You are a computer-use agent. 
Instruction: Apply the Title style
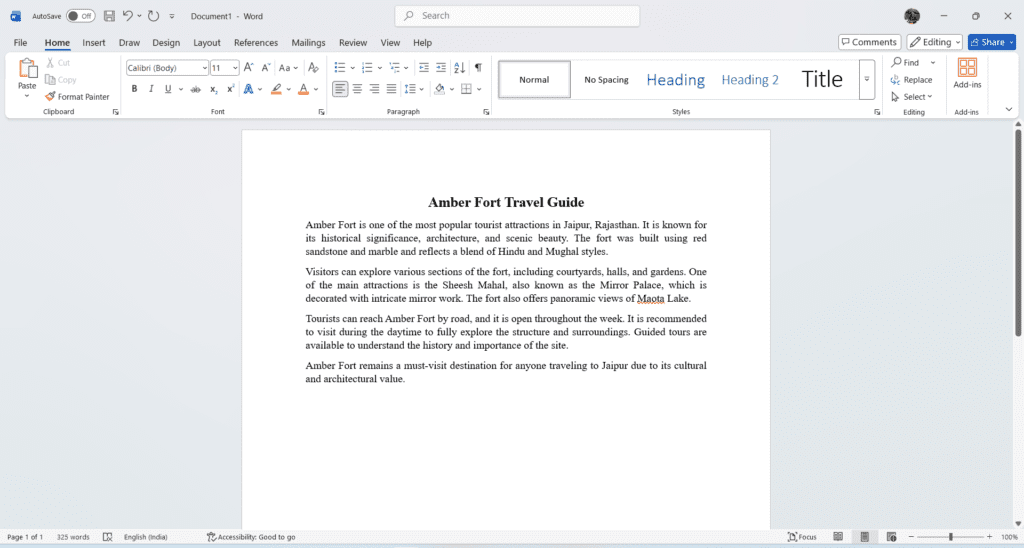point(822,80)
